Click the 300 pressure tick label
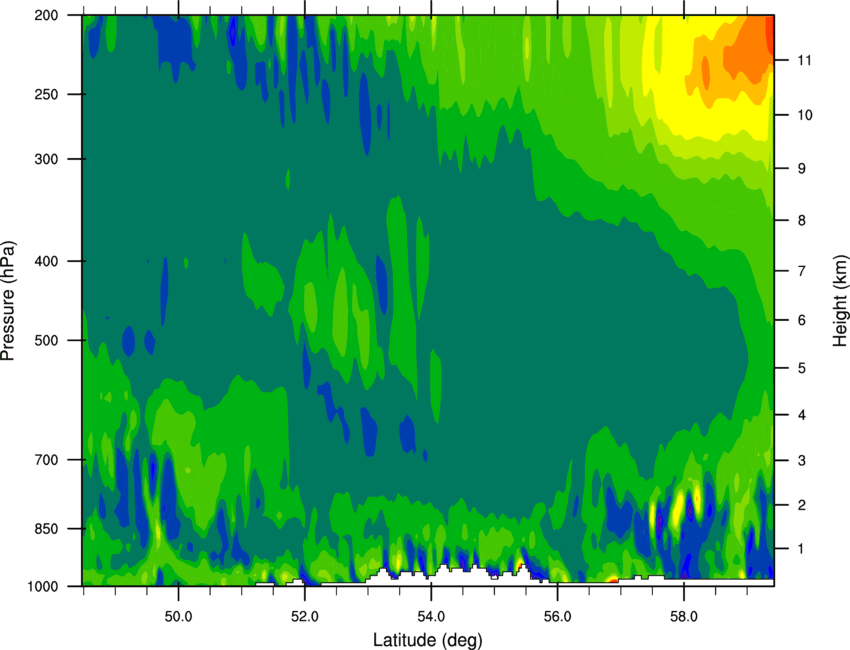 pyautogui.click(x=47, y=159)
